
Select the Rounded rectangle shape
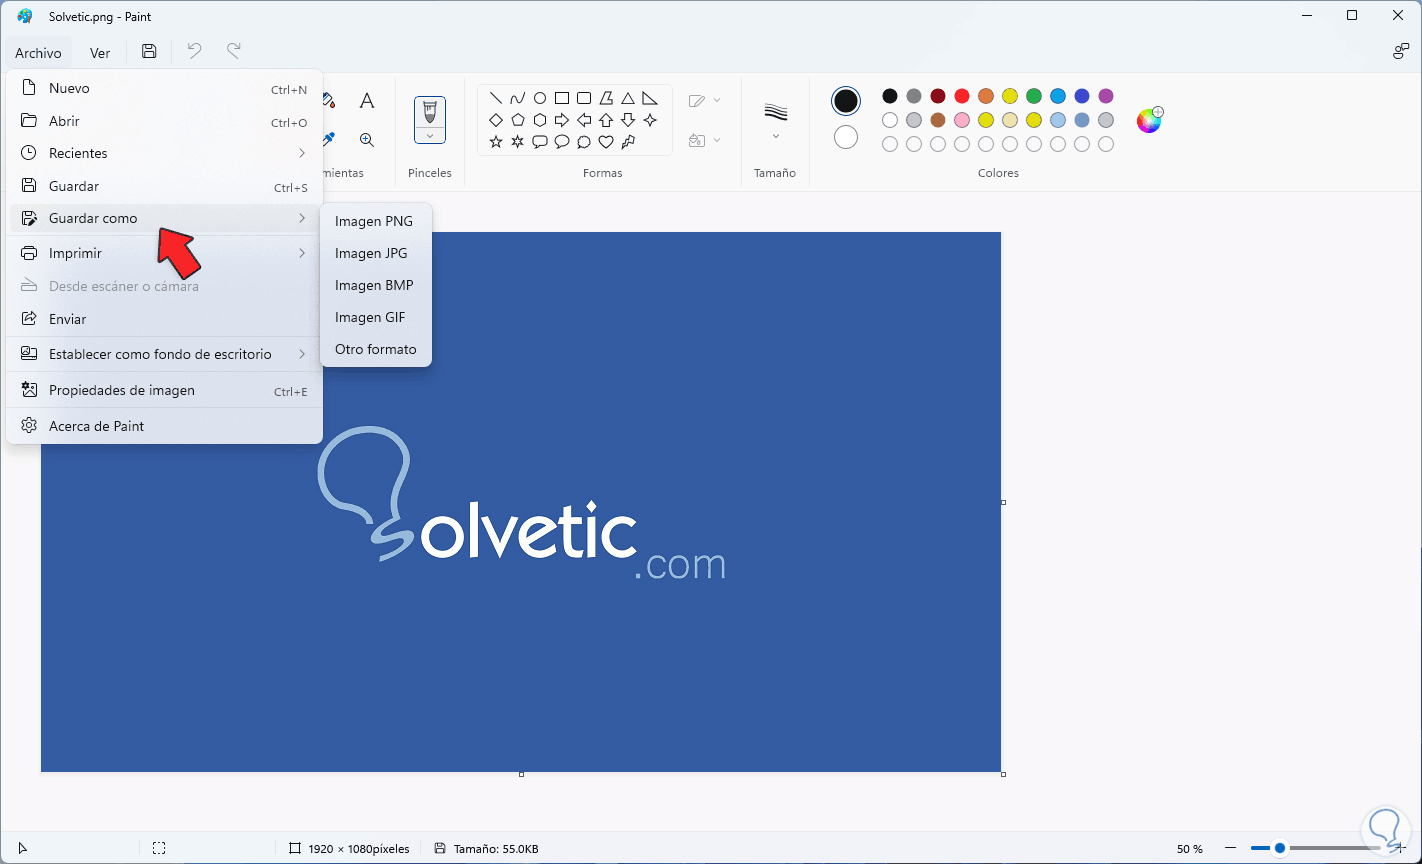pos(584,98)
